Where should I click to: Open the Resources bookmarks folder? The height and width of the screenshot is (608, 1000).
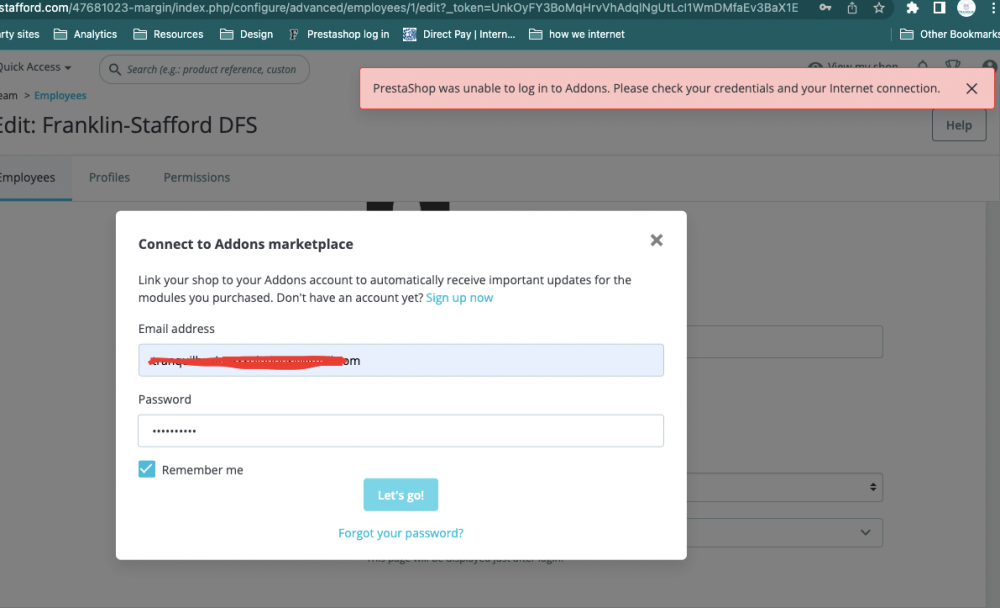pyautogui.click(x=168, y=34)
